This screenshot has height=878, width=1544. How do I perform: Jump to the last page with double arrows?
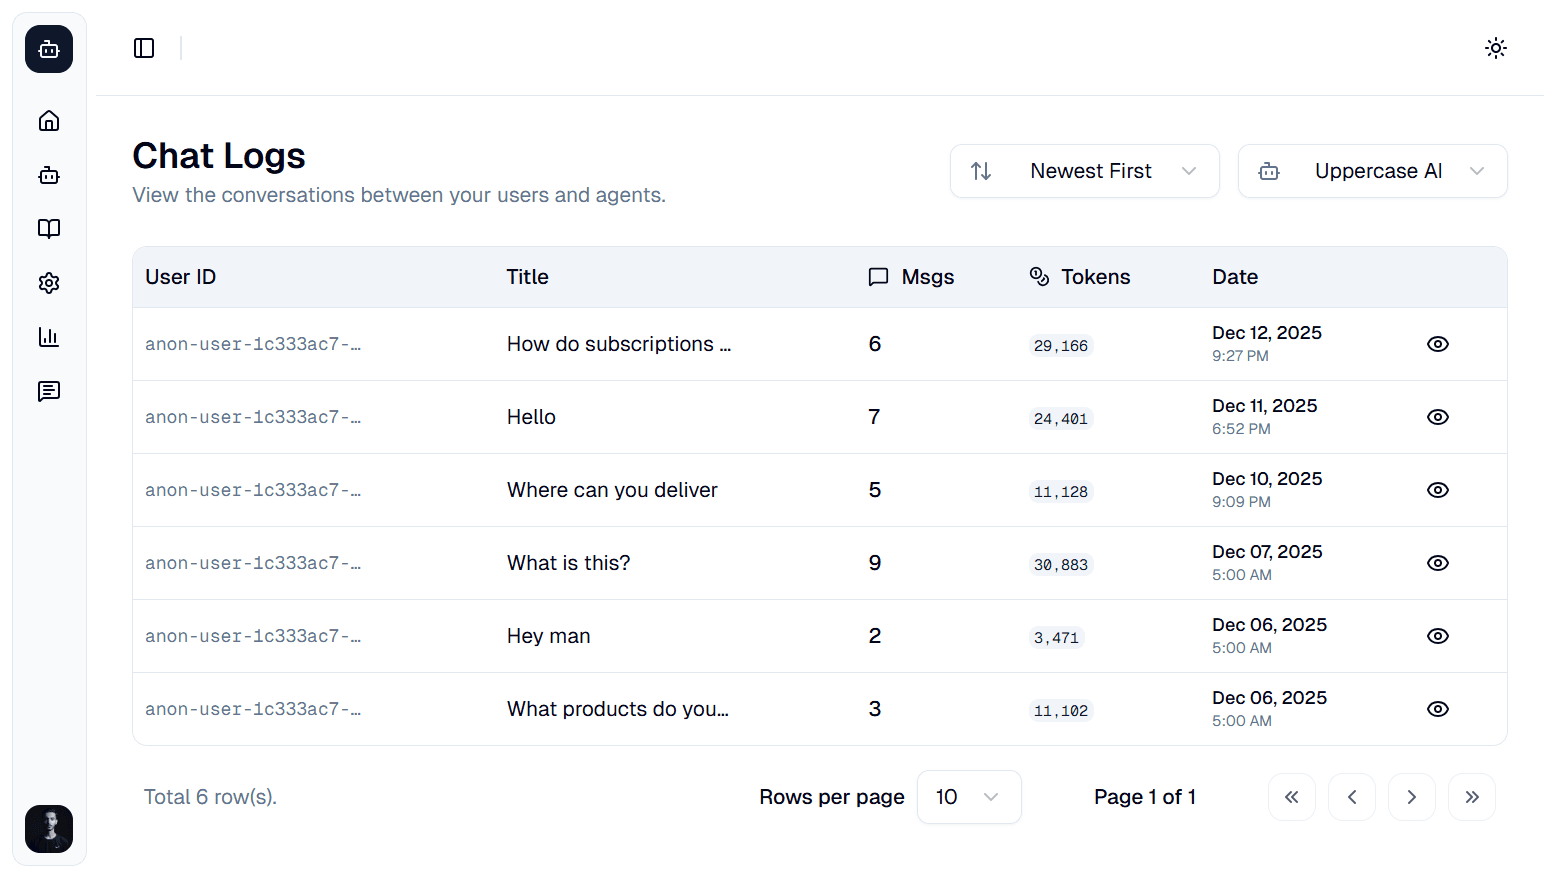[1472, 797]
